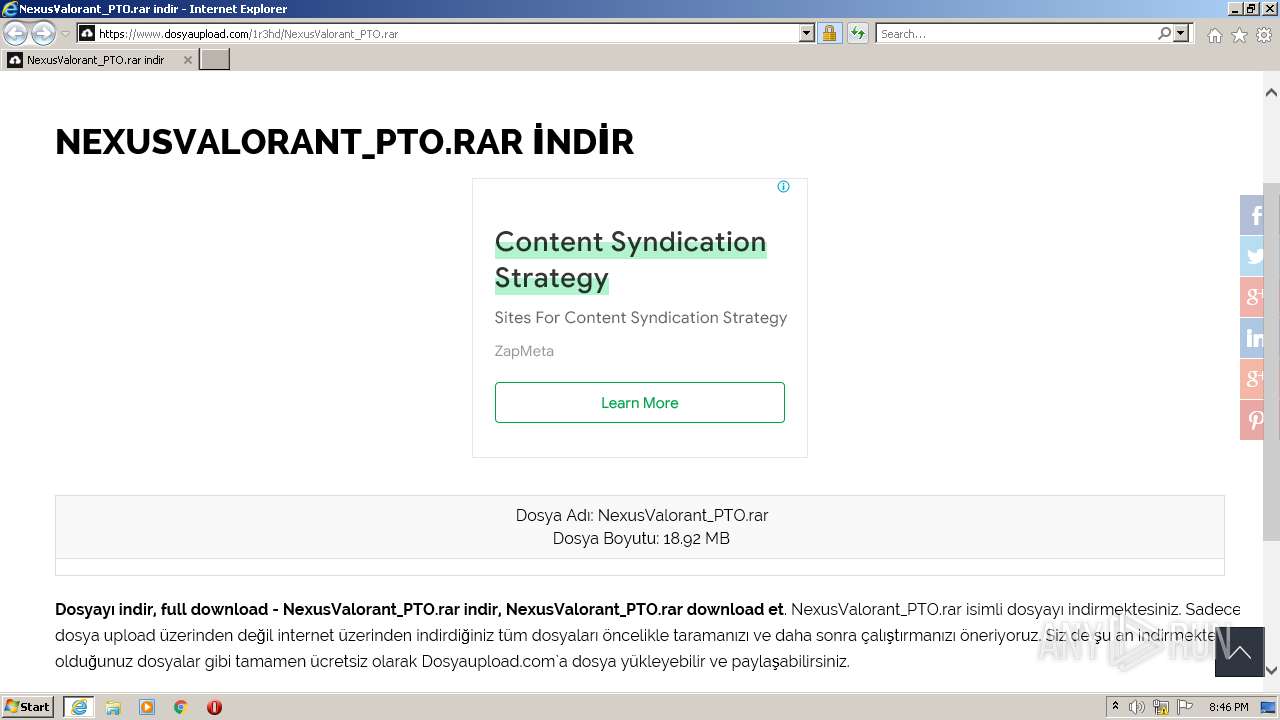Share the page on Pinterest

point(1254,420)
